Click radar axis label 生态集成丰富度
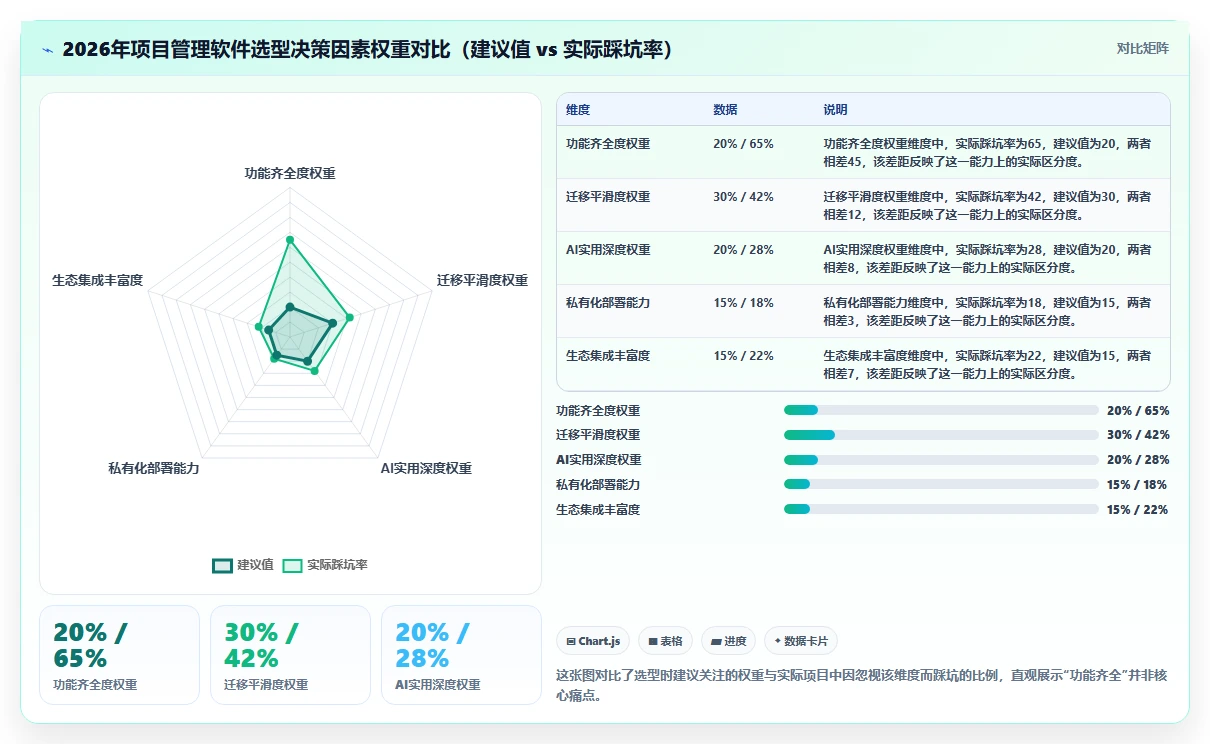 click(98, 281)
